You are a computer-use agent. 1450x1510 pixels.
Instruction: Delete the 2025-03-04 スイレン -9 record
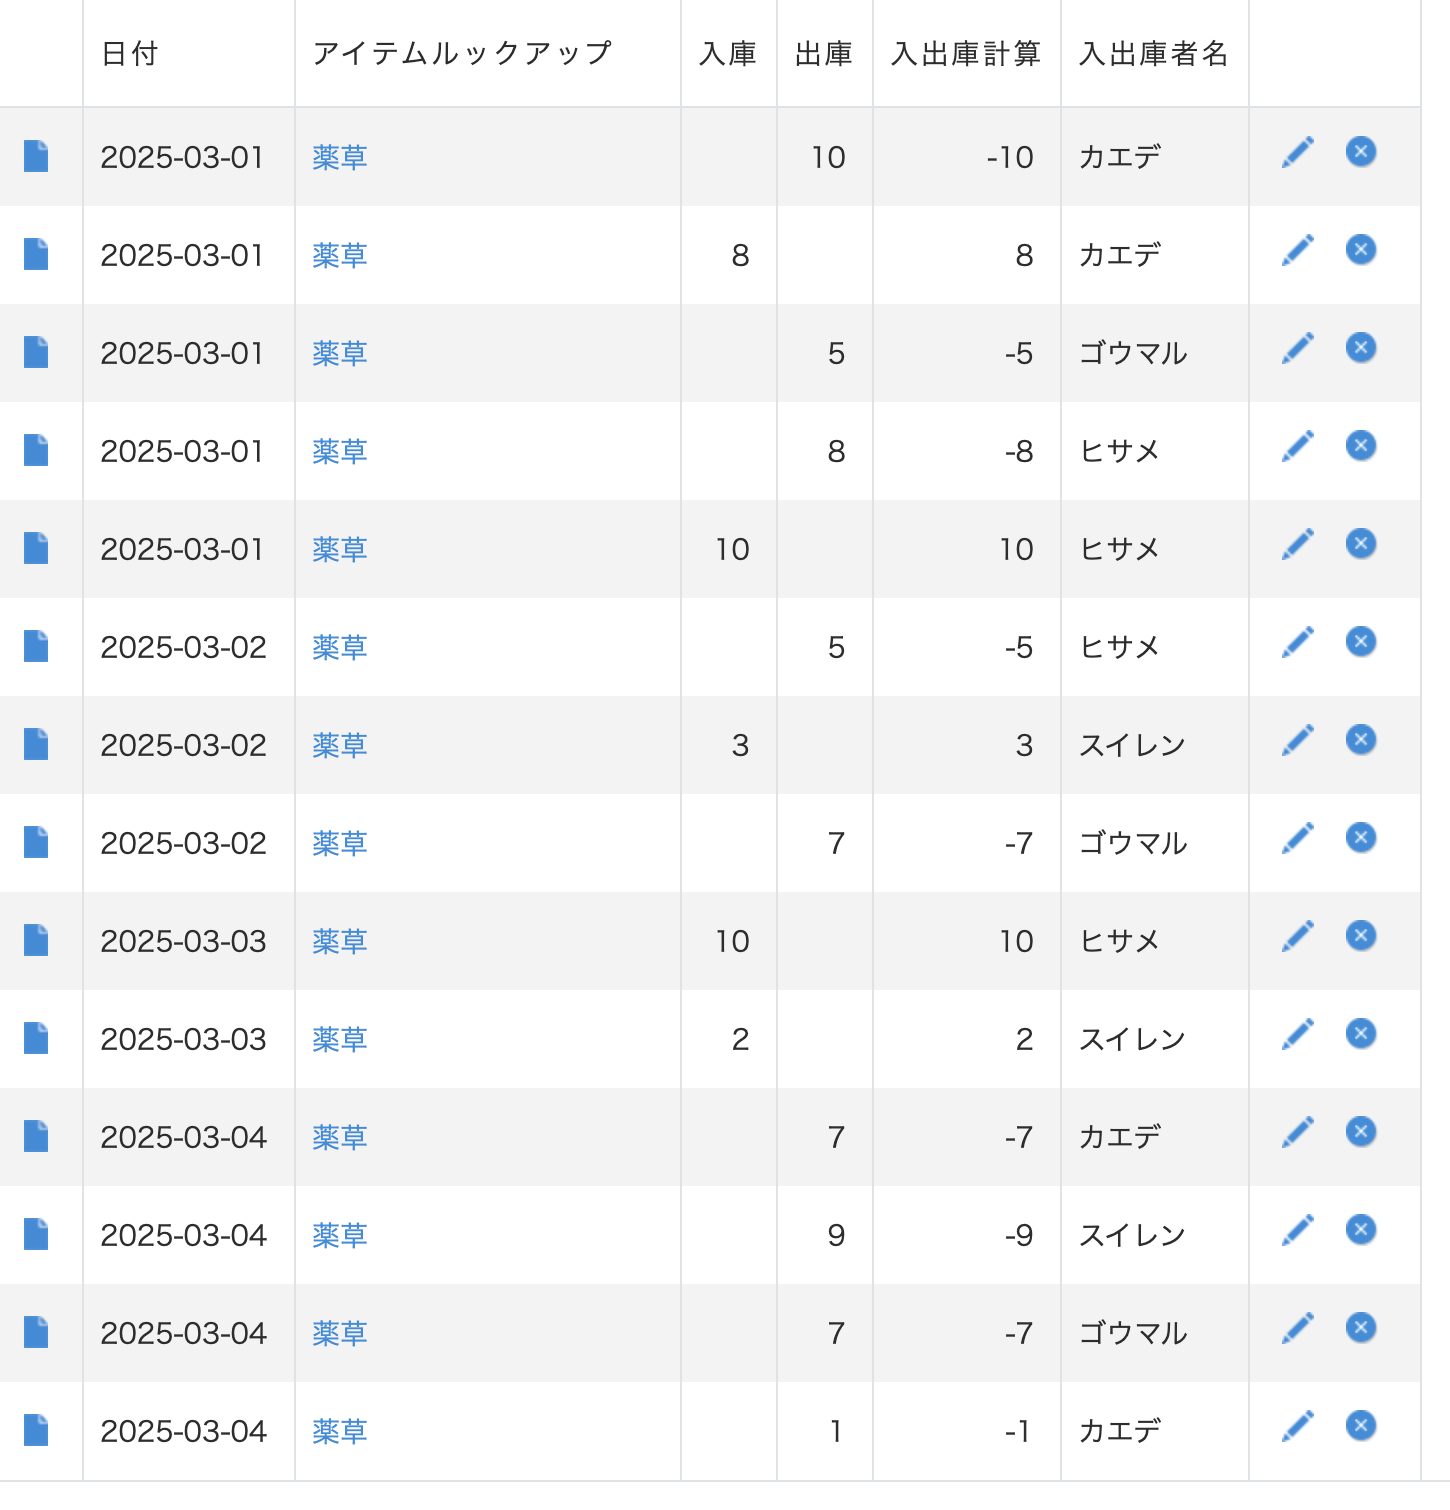pyautogui.click(x=1360, y=1230)
